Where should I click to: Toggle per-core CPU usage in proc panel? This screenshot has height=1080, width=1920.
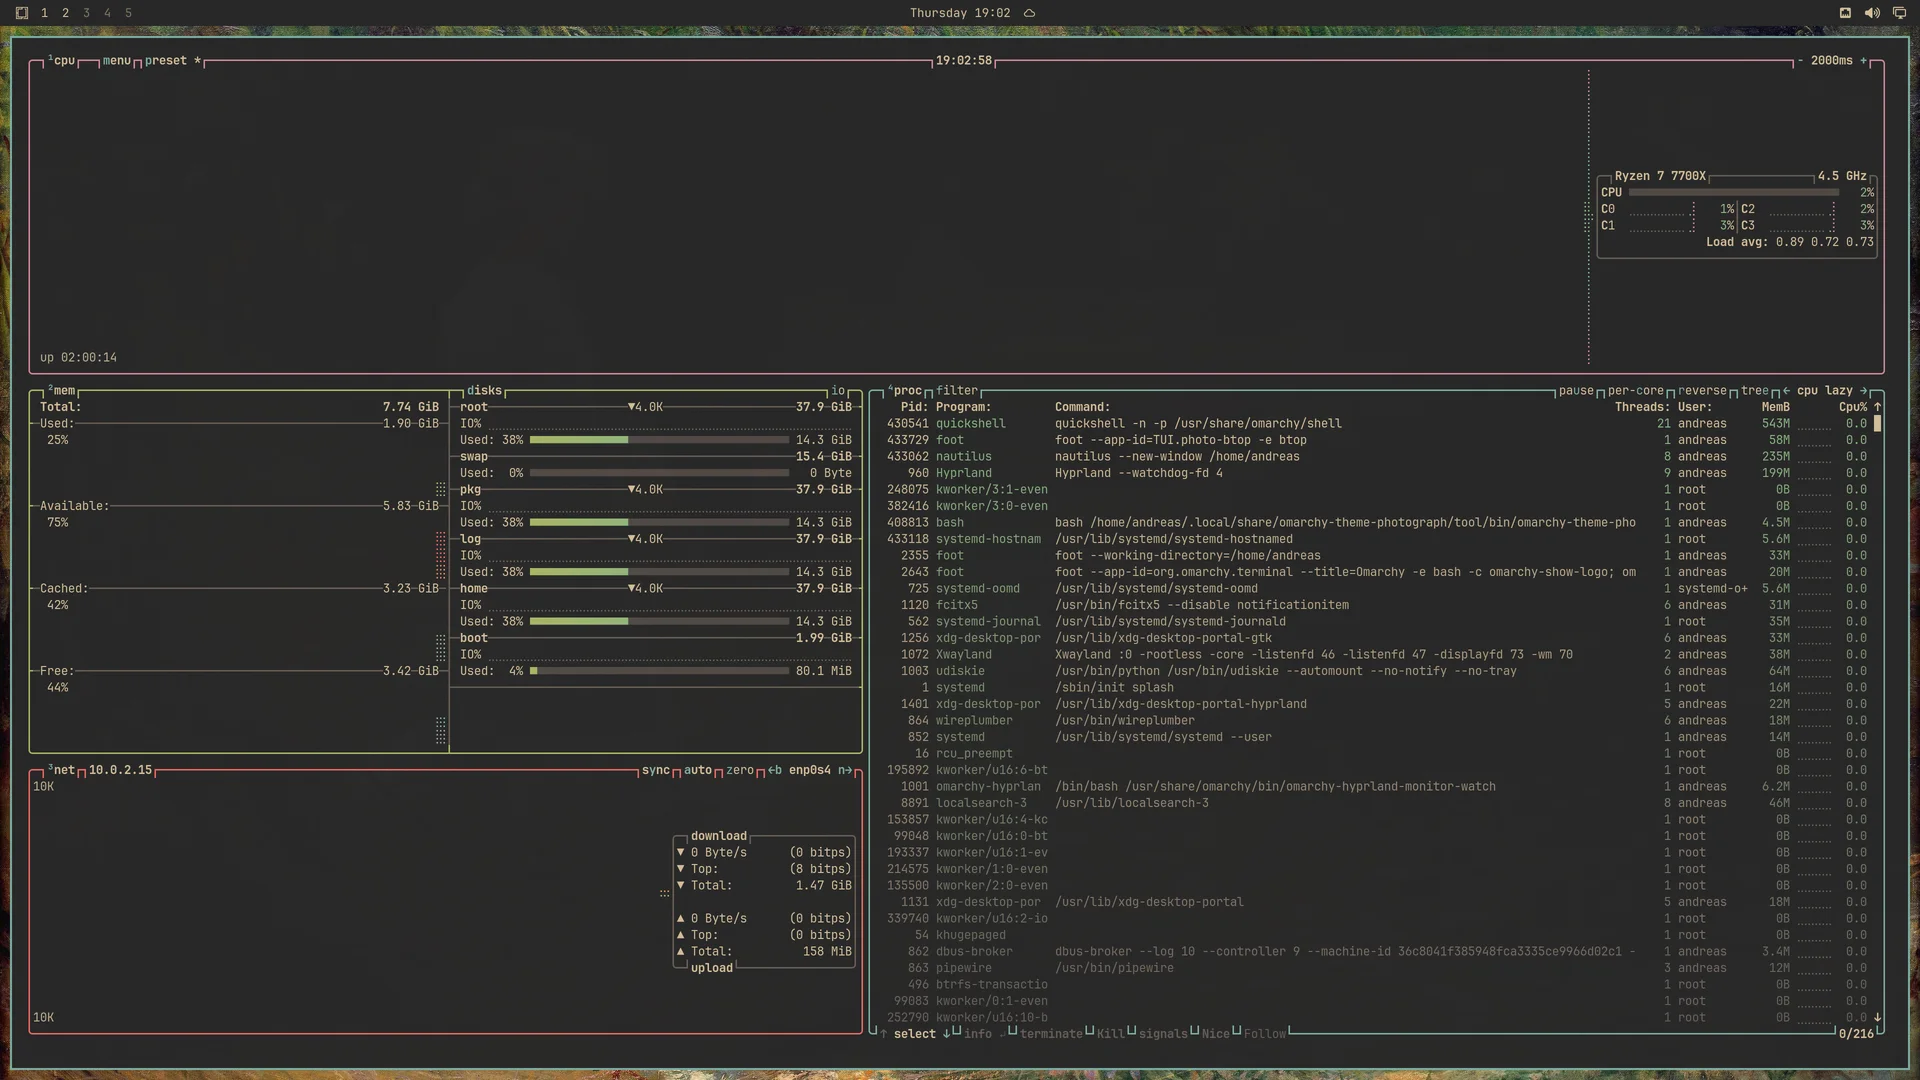(1636, 391)
